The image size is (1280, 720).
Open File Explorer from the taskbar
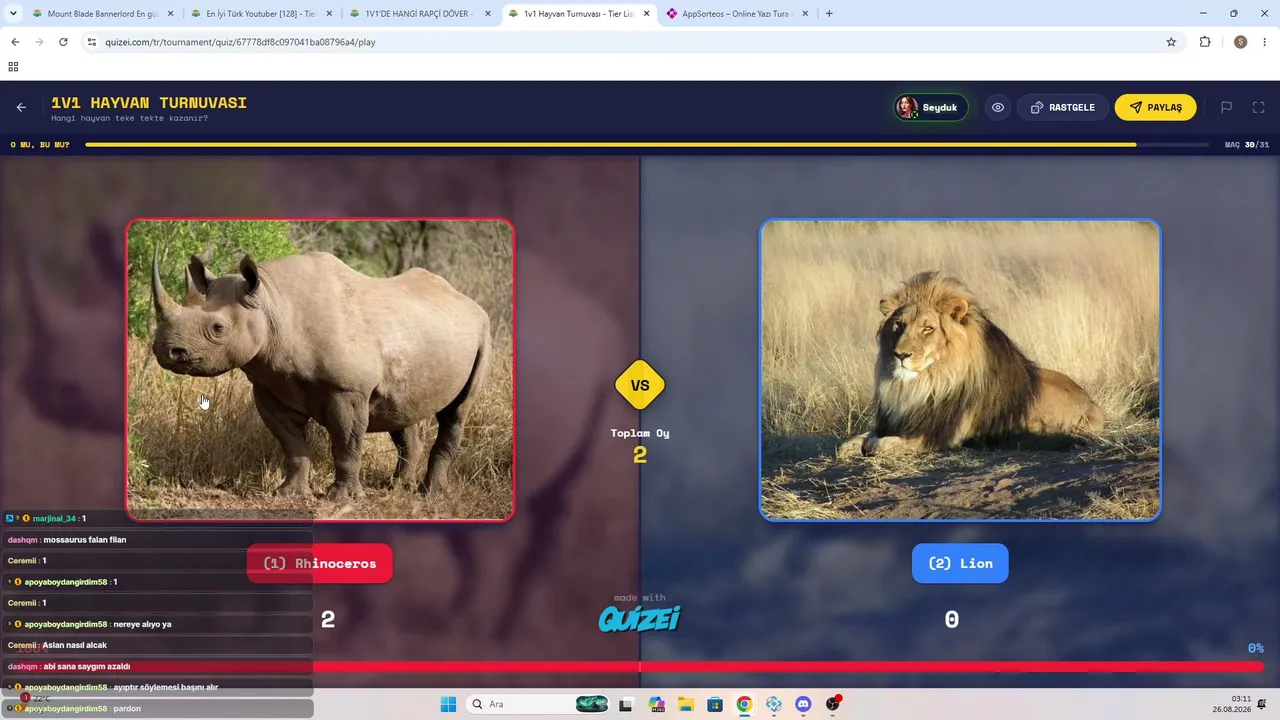click(x=686, y=704)
